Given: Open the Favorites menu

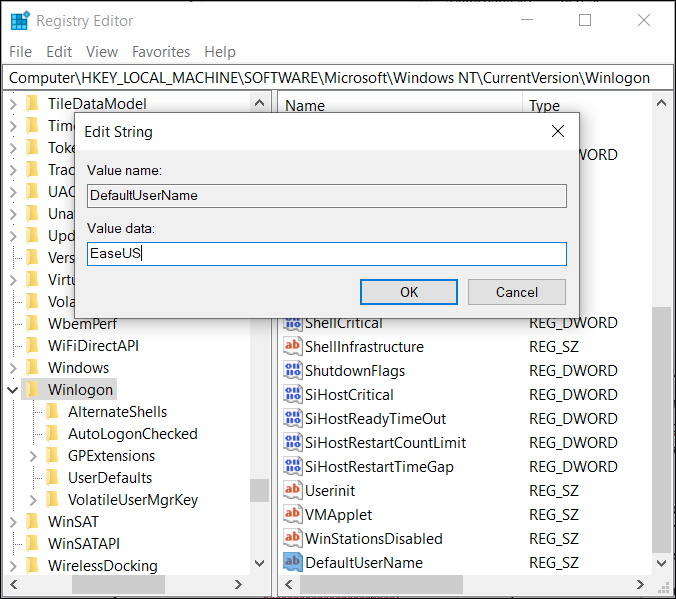Looking at the screenshot, I should [161, 52].
